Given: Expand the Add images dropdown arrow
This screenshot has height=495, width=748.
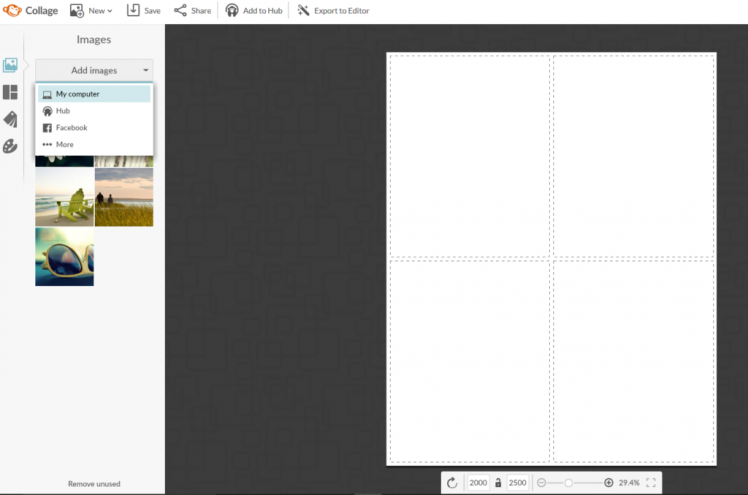Looking at the screenshot, I should pyautogui.click(x=145, y=70).
